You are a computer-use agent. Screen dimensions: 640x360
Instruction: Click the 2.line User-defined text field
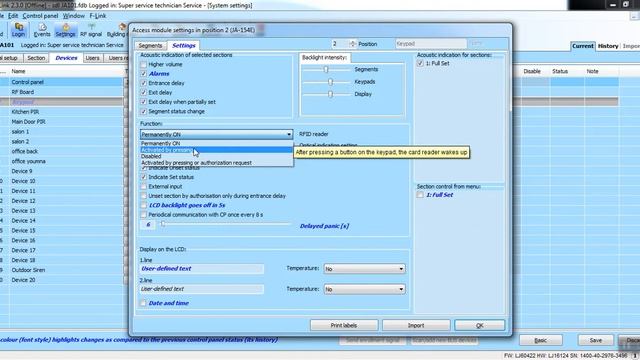[202, 289]
